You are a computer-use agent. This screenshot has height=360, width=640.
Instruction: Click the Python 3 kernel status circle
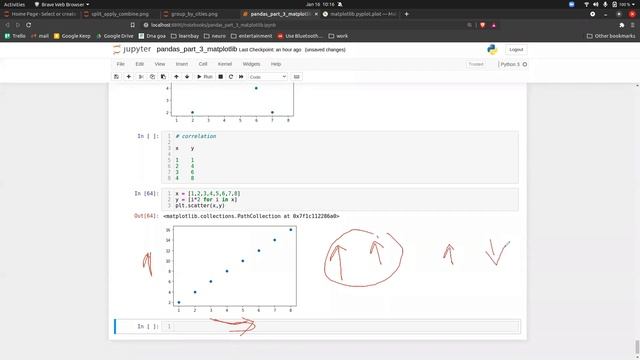click(525, 64)
